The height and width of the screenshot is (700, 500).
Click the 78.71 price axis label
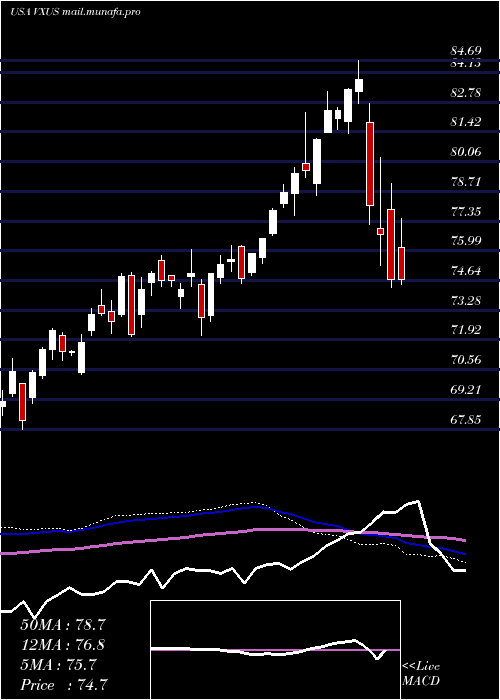click(466, 182)
